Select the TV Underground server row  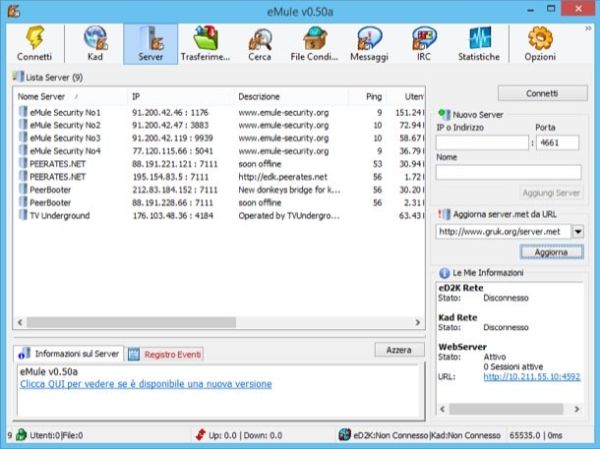pos(60,215)
